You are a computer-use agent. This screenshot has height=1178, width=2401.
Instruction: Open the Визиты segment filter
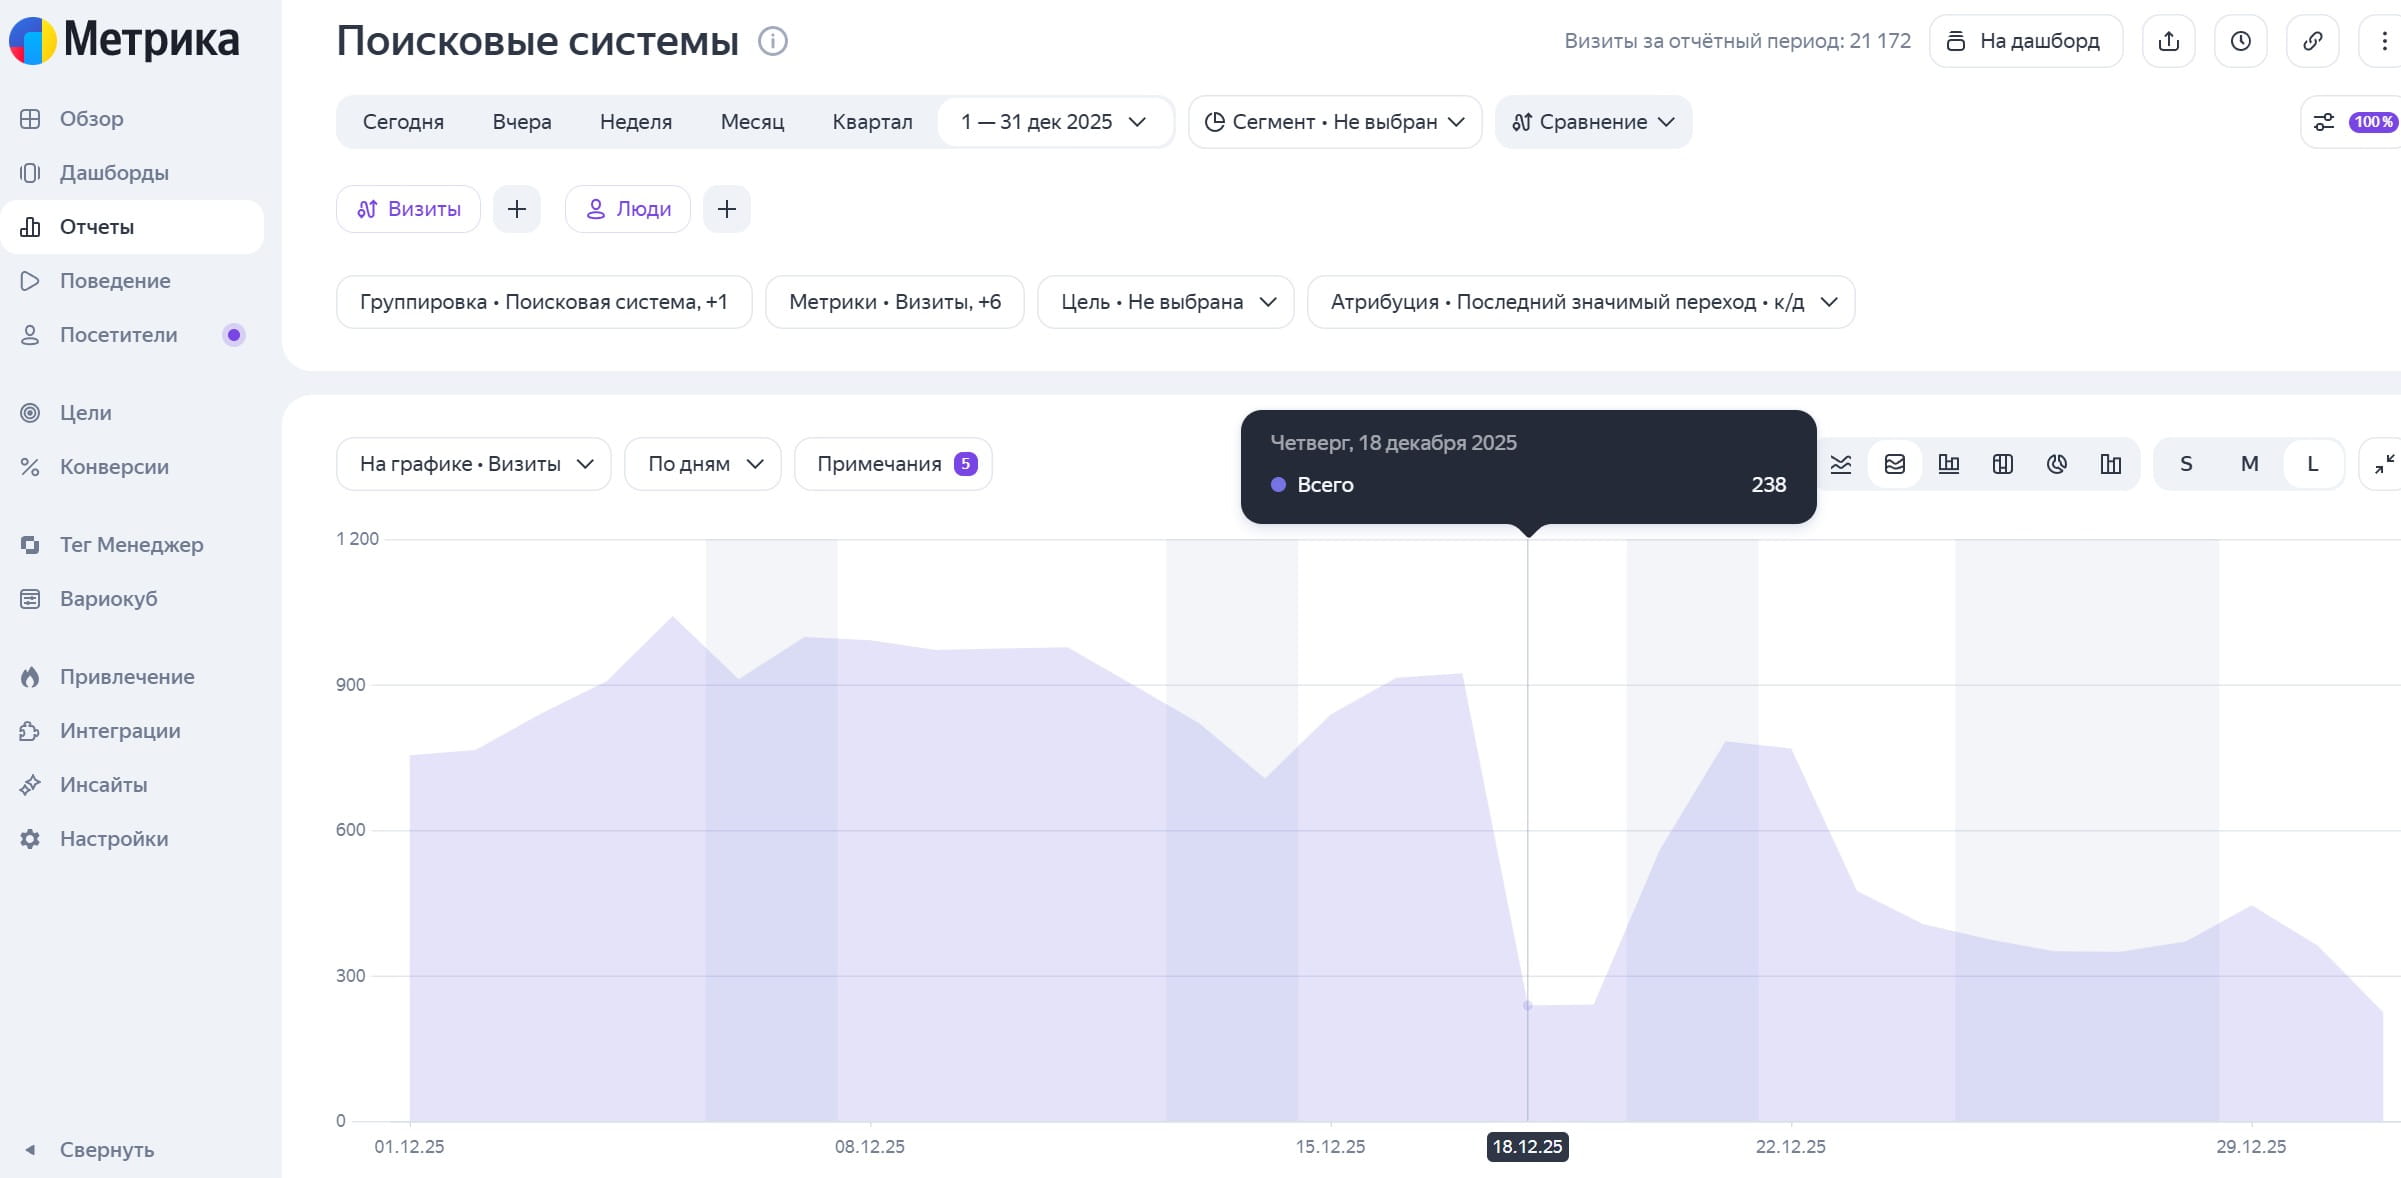click(409, 209)
